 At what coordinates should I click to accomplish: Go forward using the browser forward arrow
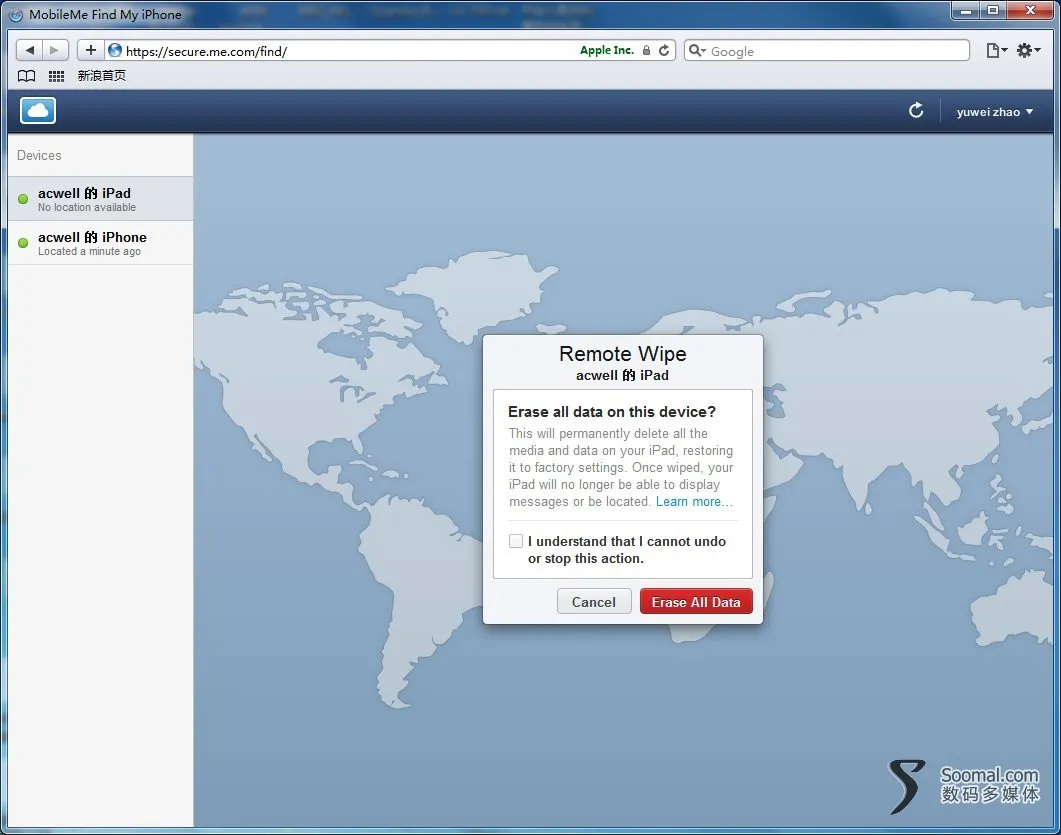pyautogui.click(x=55, y=50)
